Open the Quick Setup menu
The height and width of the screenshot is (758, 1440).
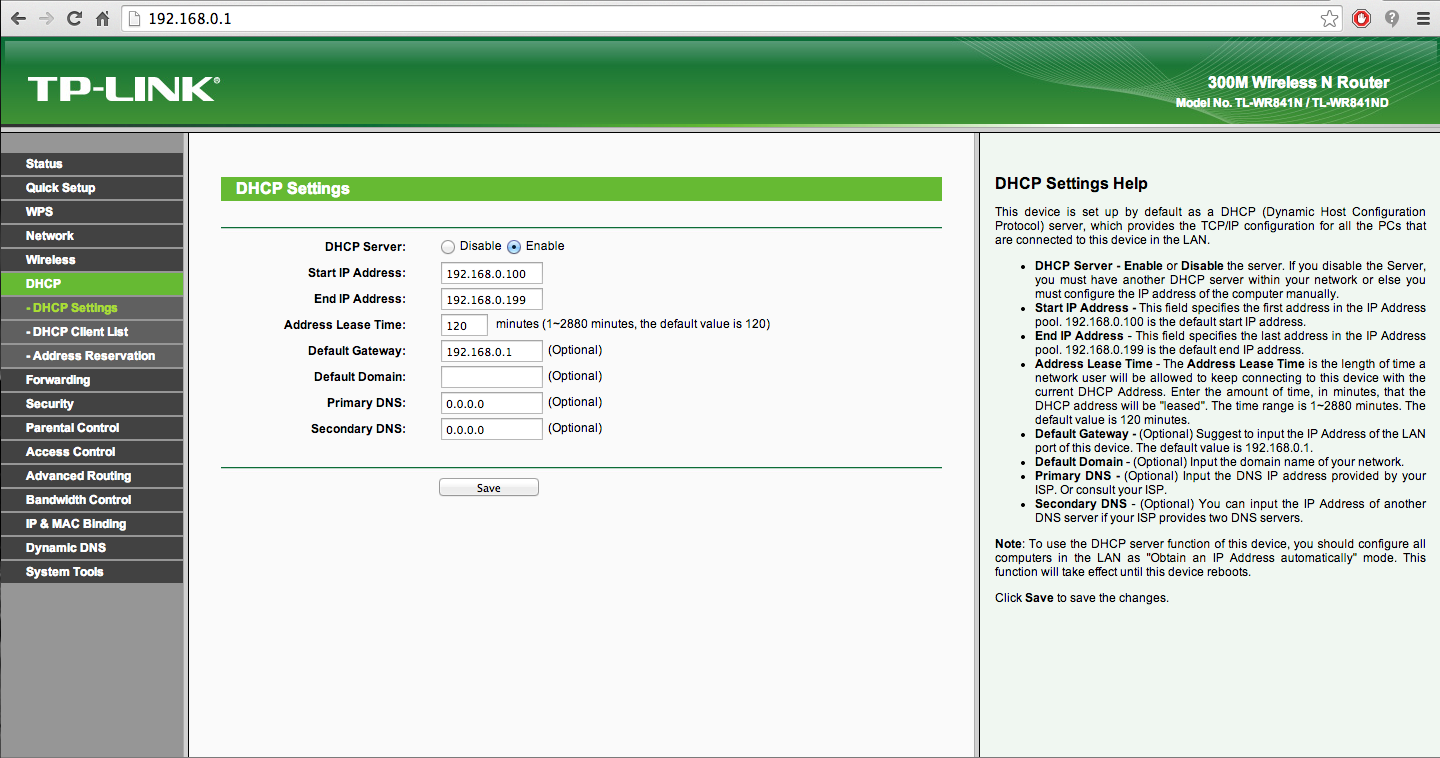pos(92,188)
